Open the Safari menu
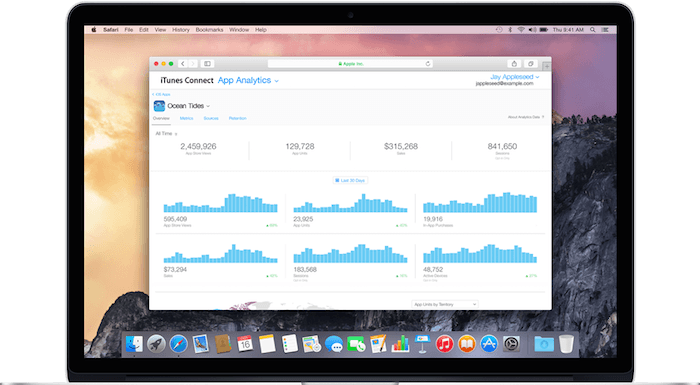This screenshot has height=385, width=700. tap(111, 30)
